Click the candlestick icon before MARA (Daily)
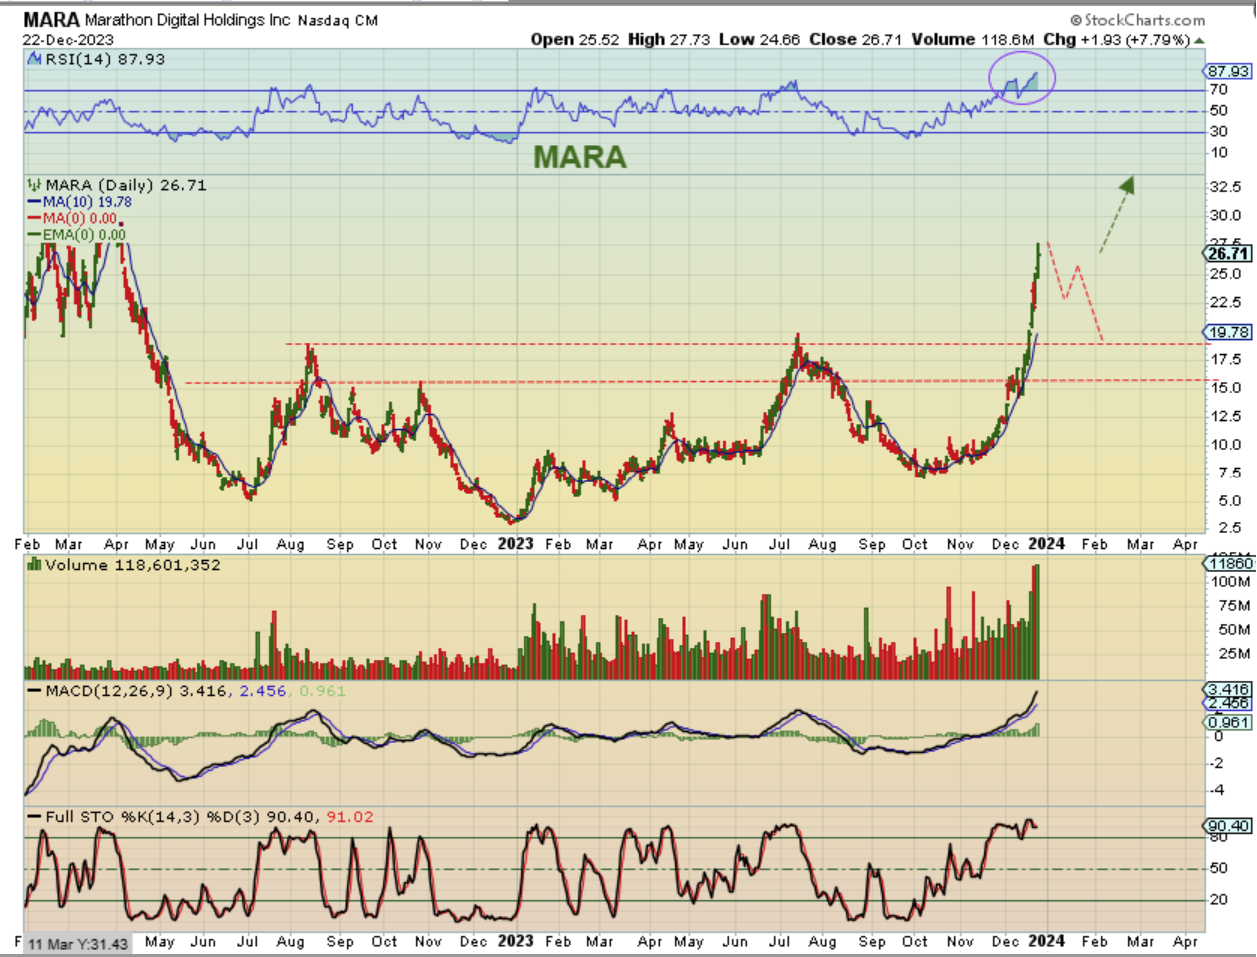 tap(35, 185)
